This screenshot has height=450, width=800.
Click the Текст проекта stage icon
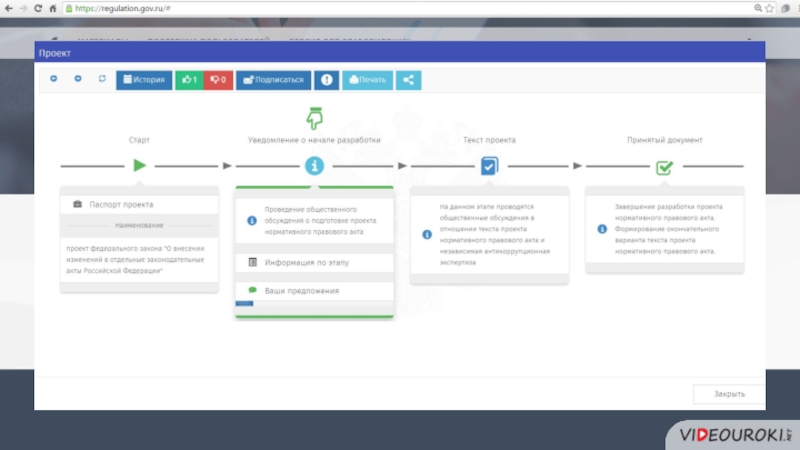click(489, 166)
